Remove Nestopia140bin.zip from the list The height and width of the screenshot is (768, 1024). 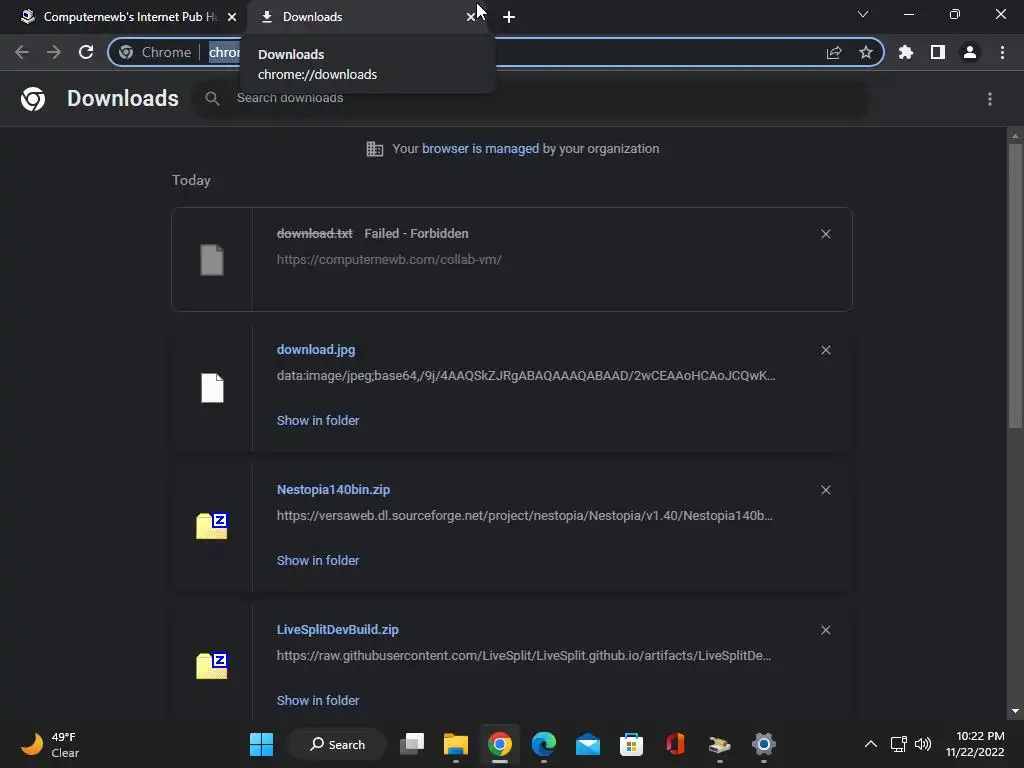pos(825,490)
